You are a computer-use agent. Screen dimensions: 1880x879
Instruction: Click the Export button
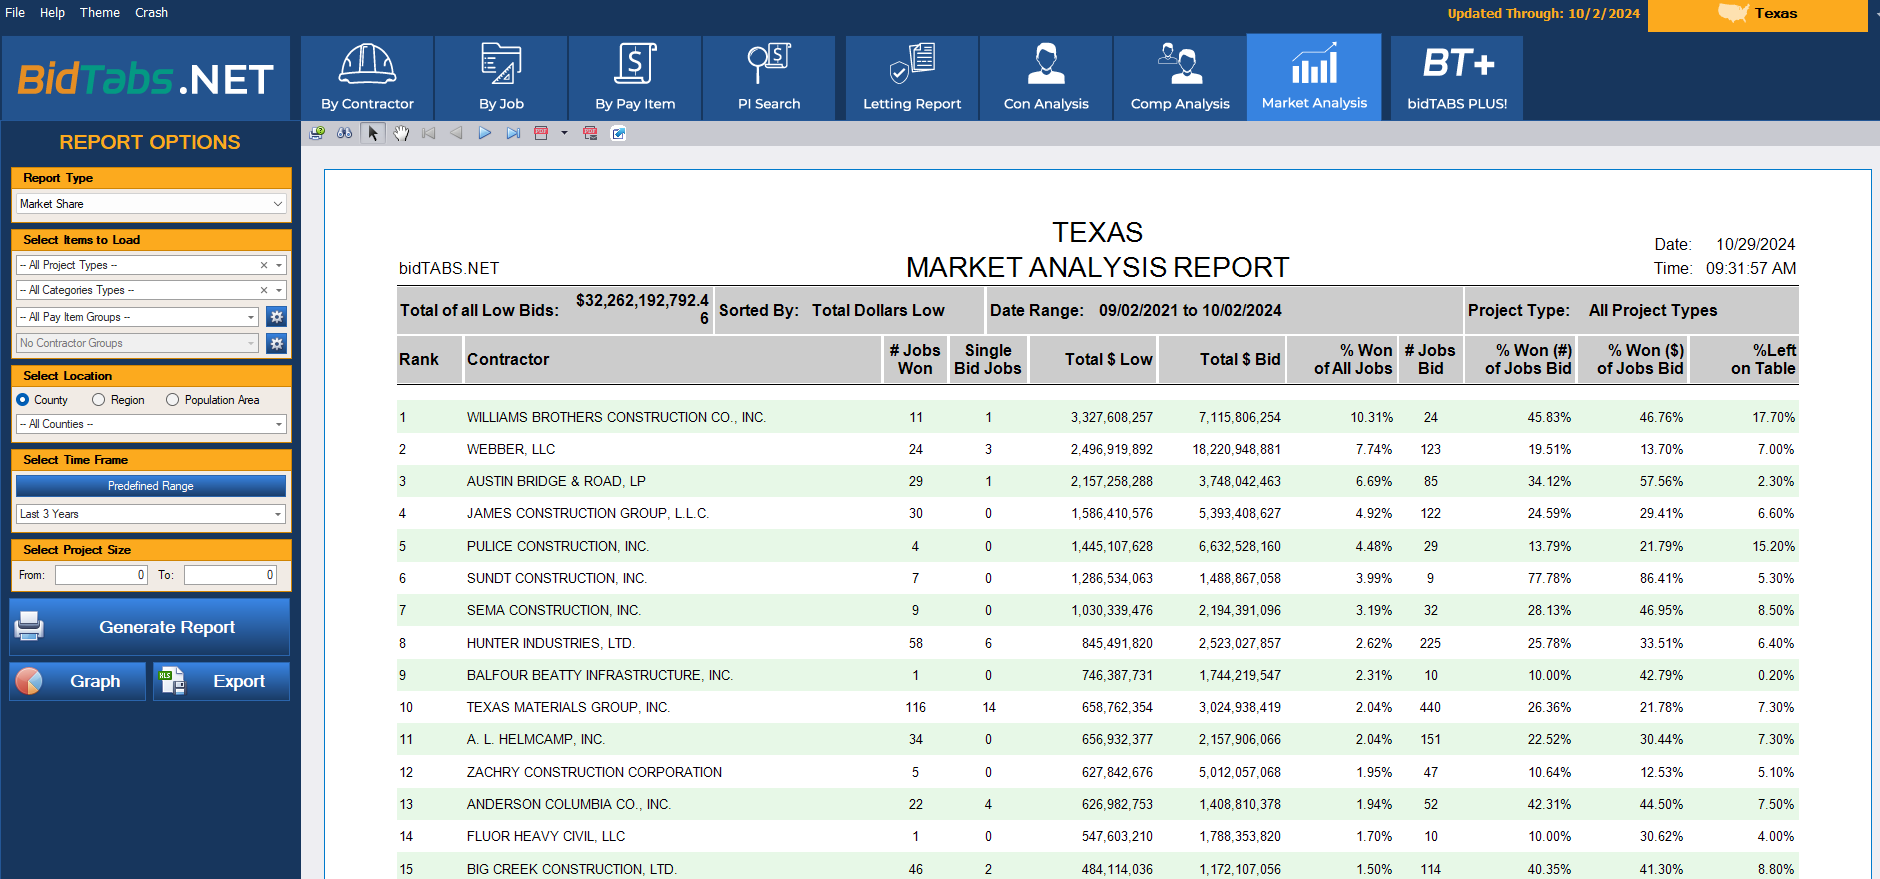point(221,681)
